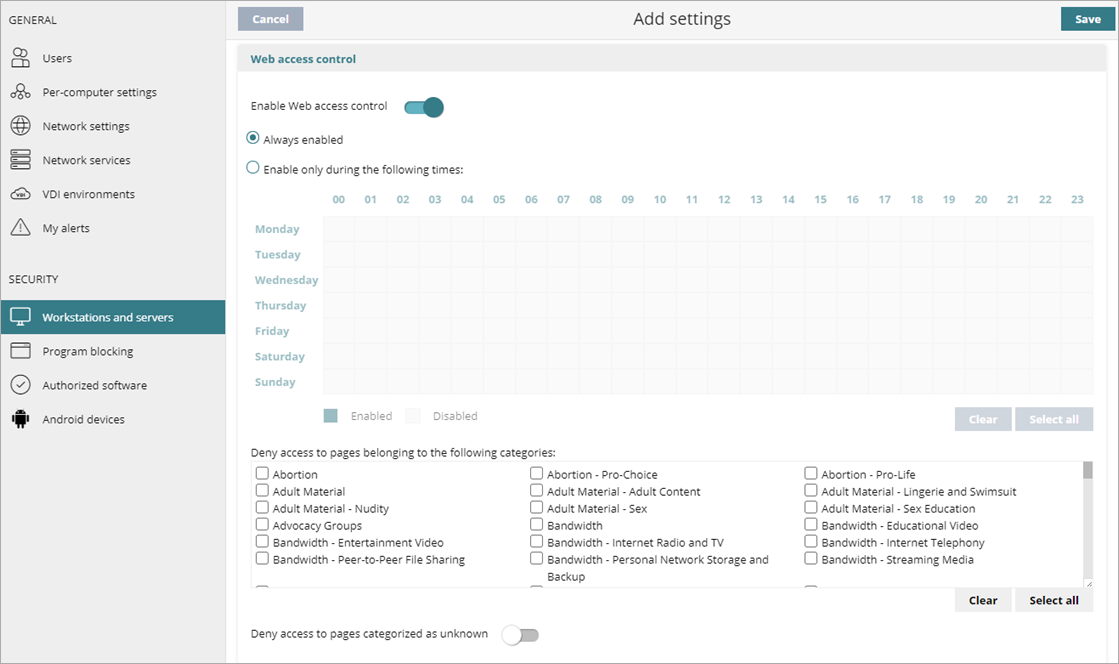This screenshot has height=664, width=1119.
Task: Select the Enable only during following times option
Action: (253, 167)
